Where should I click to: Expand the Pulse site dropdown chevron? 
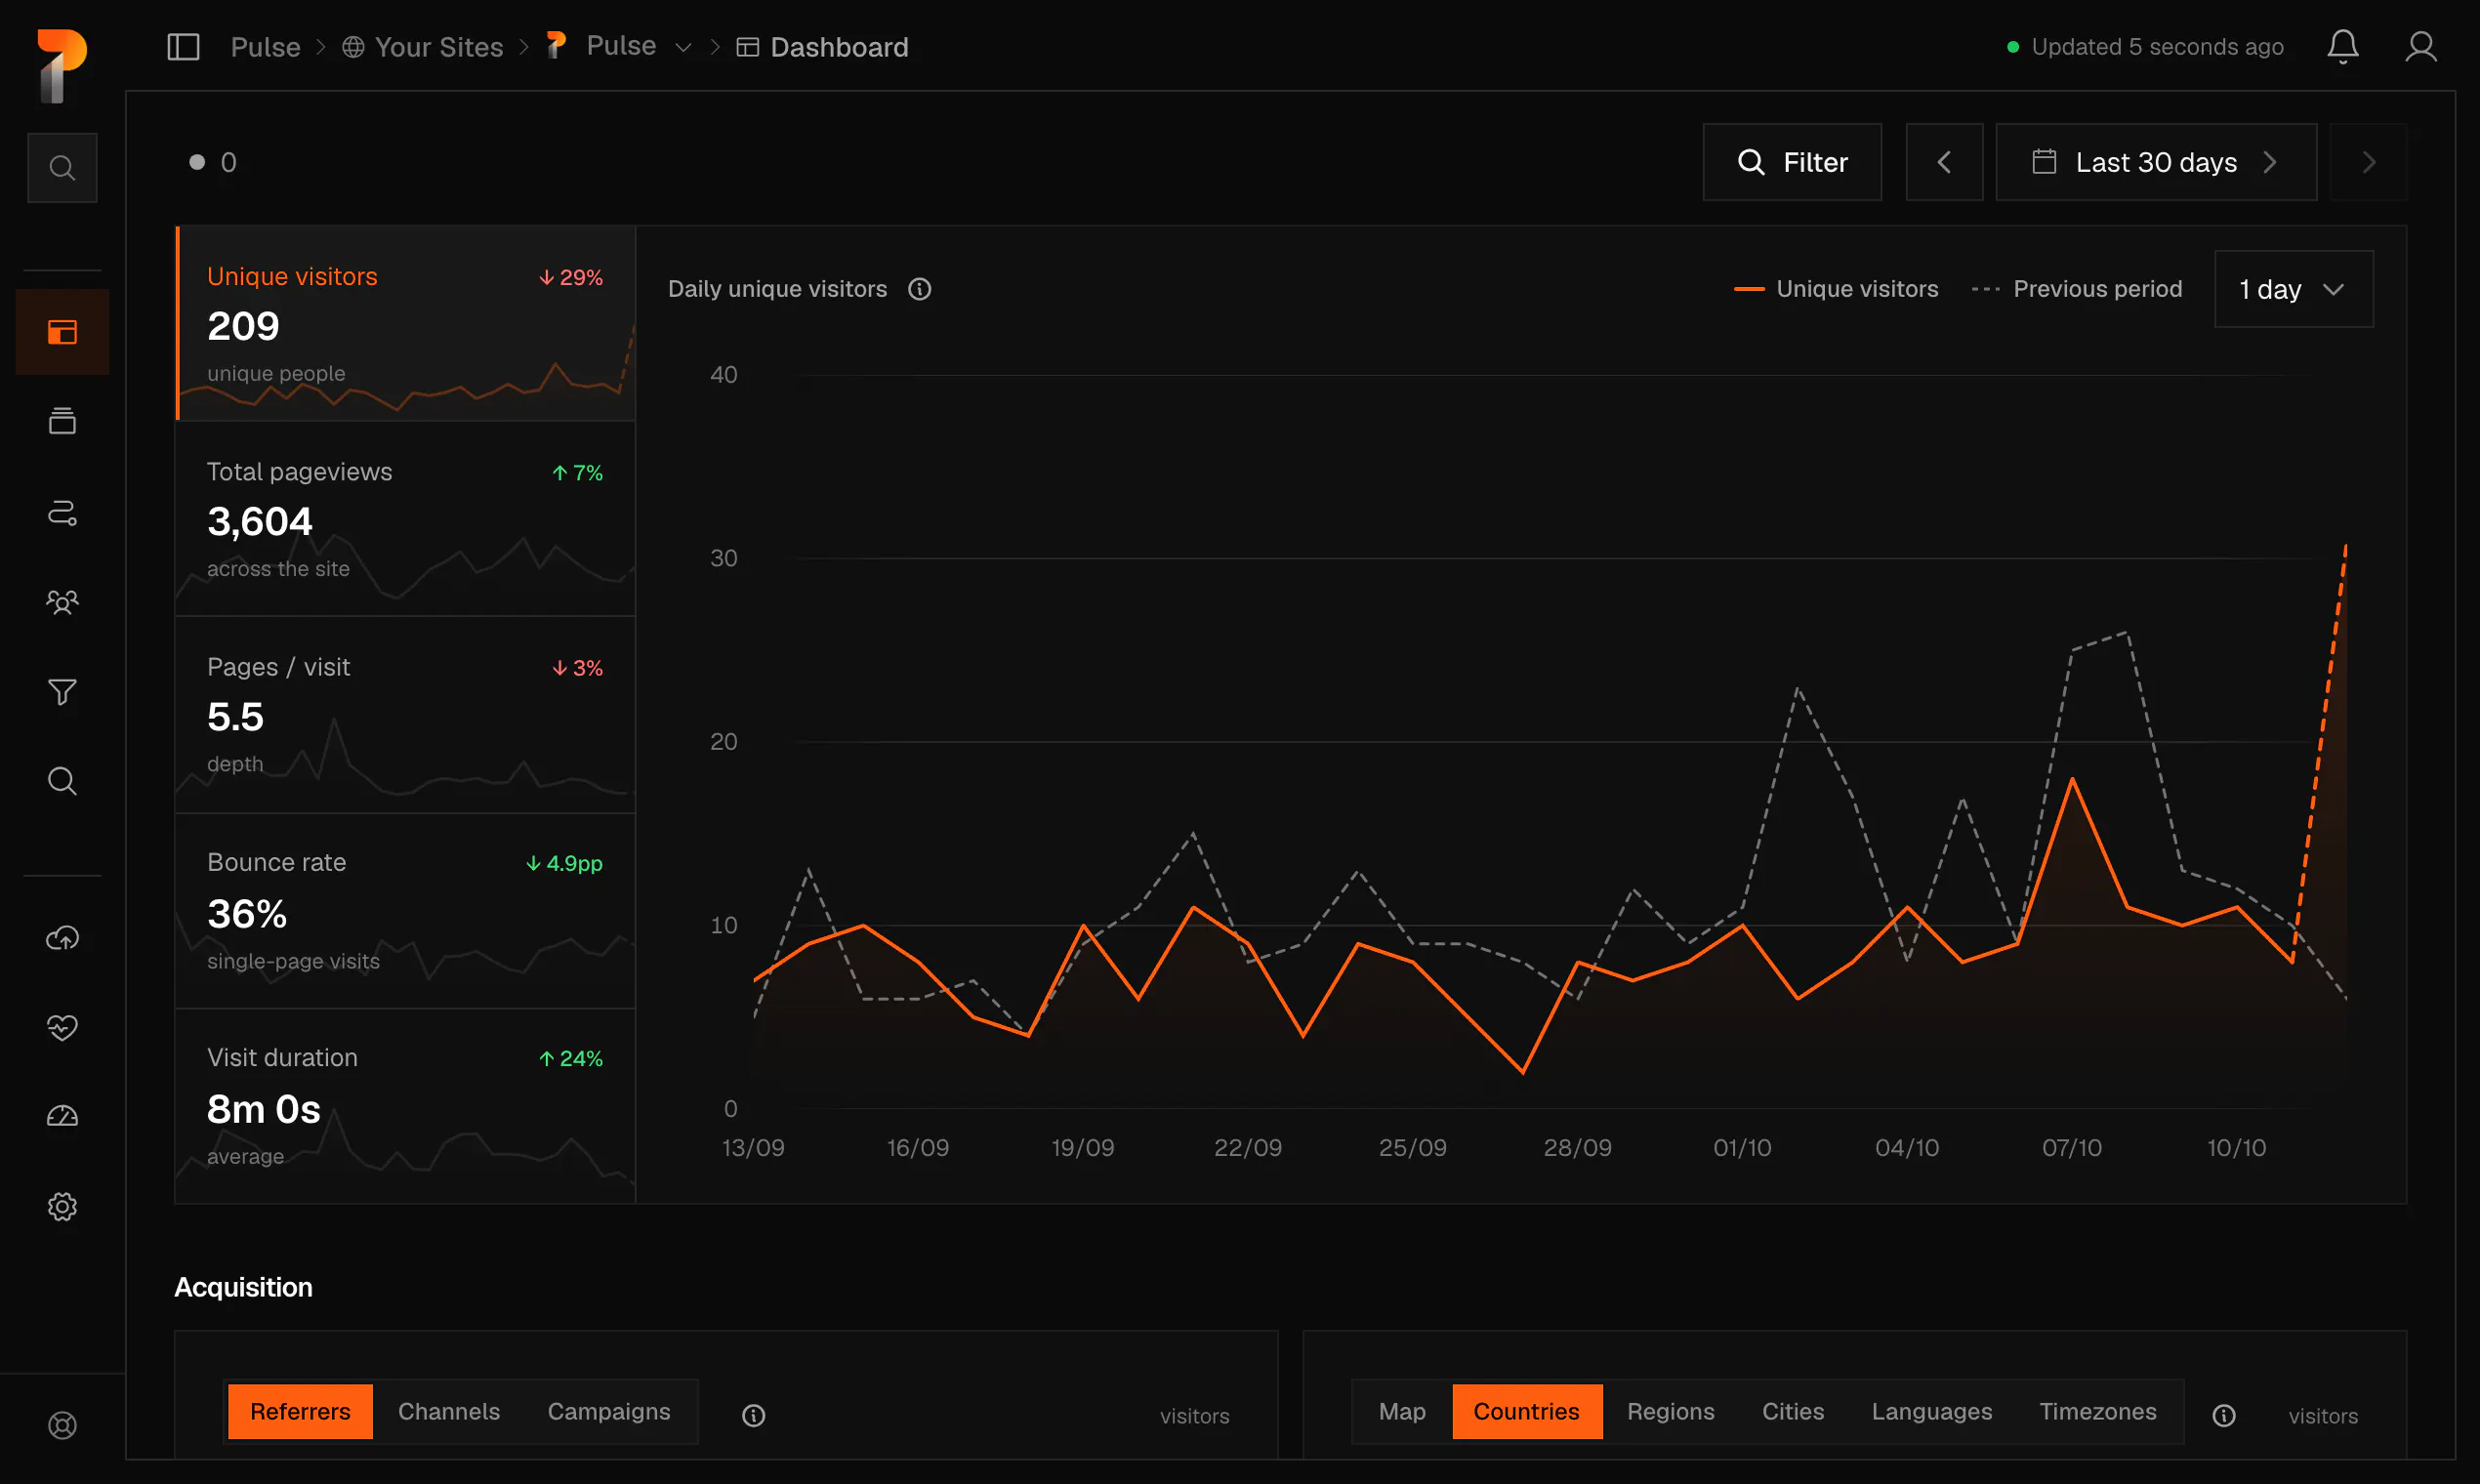pyautogui.click(x=683, y=47)
